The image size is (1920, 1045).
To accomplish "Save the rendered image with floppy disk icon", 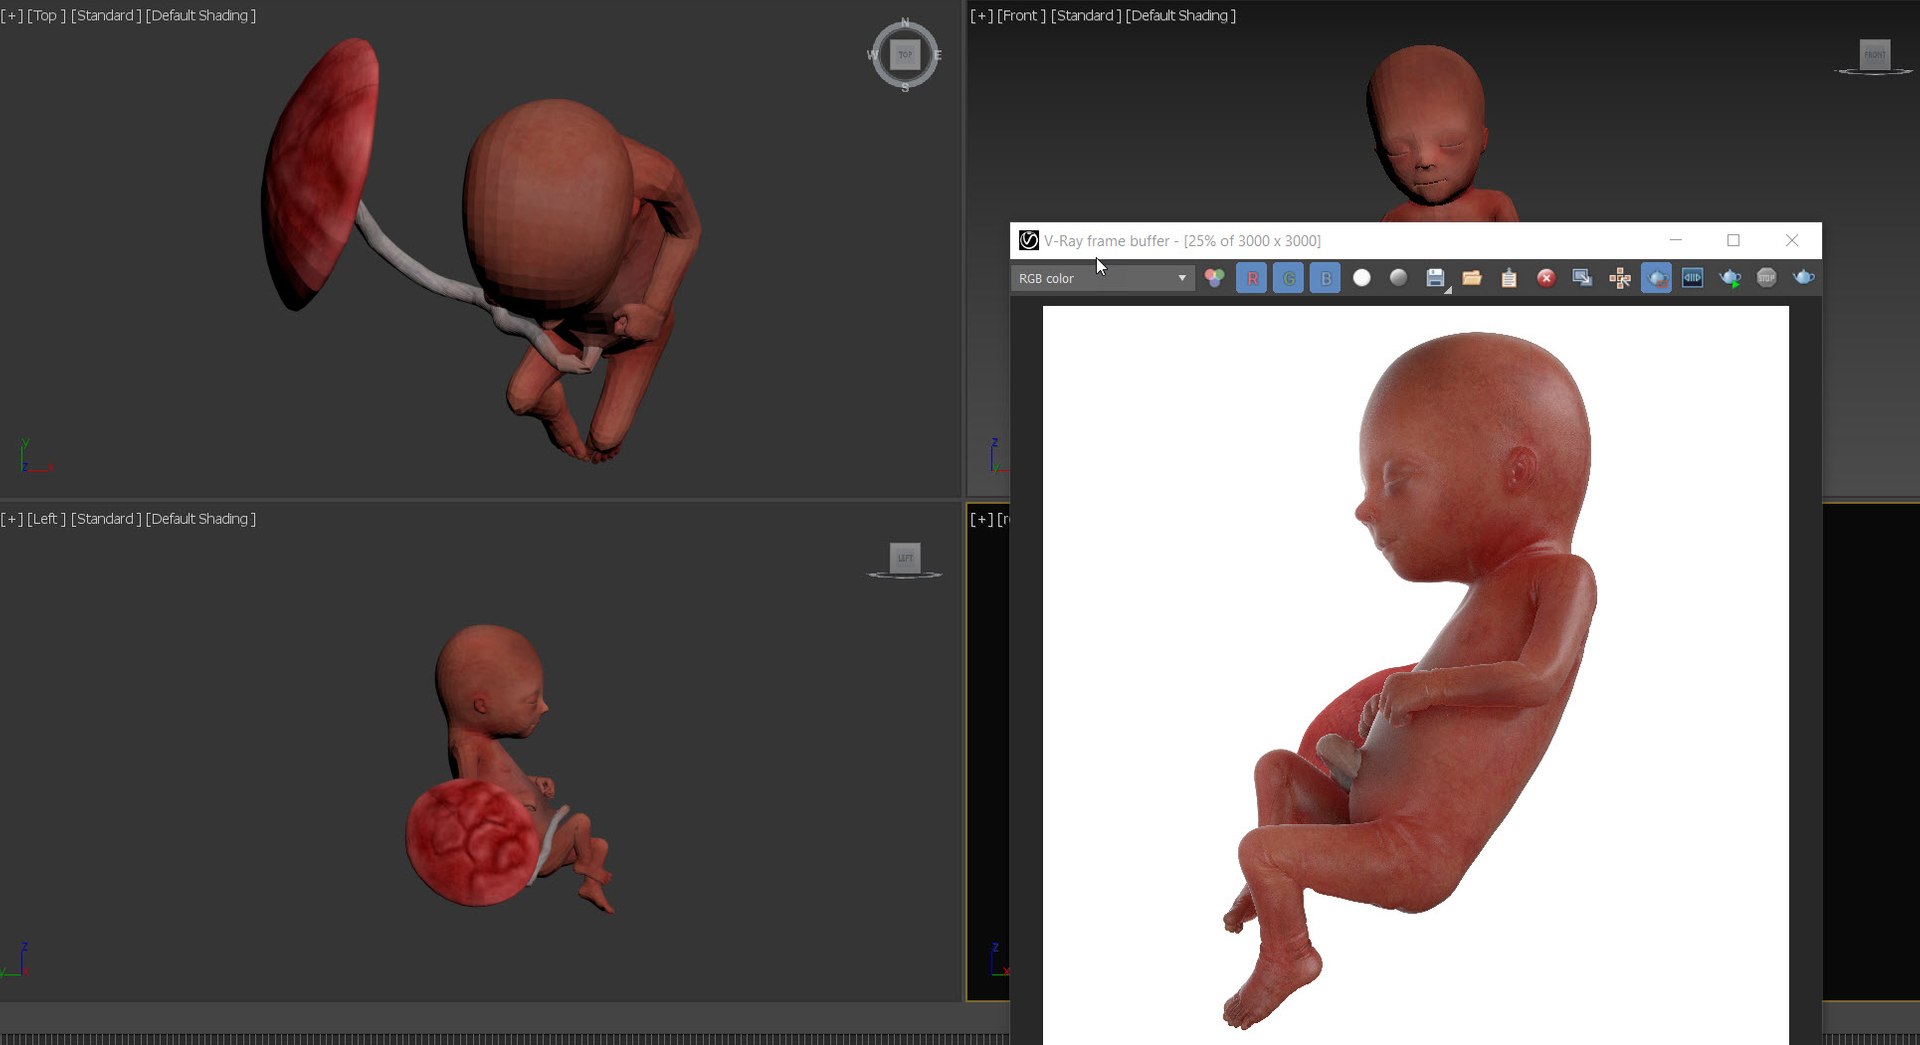I will [1436, 278].
